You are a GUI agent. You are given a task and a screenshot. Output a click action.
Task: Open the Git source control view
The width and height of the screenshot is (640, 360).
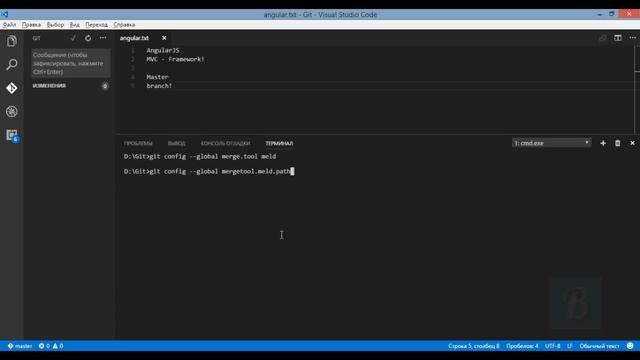[x=12, y=88]
